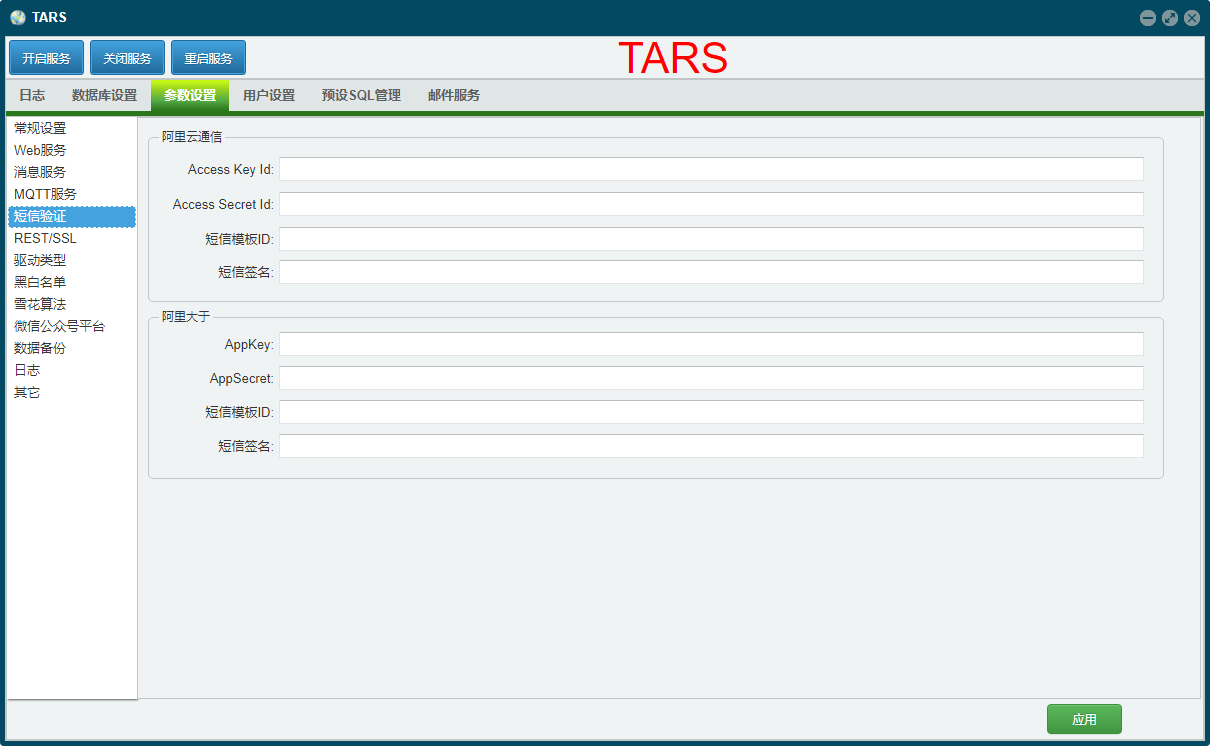Screen dimensions: 1210x746
Task: Select 短信验证 in the sidebar
Action: point(72,216)
